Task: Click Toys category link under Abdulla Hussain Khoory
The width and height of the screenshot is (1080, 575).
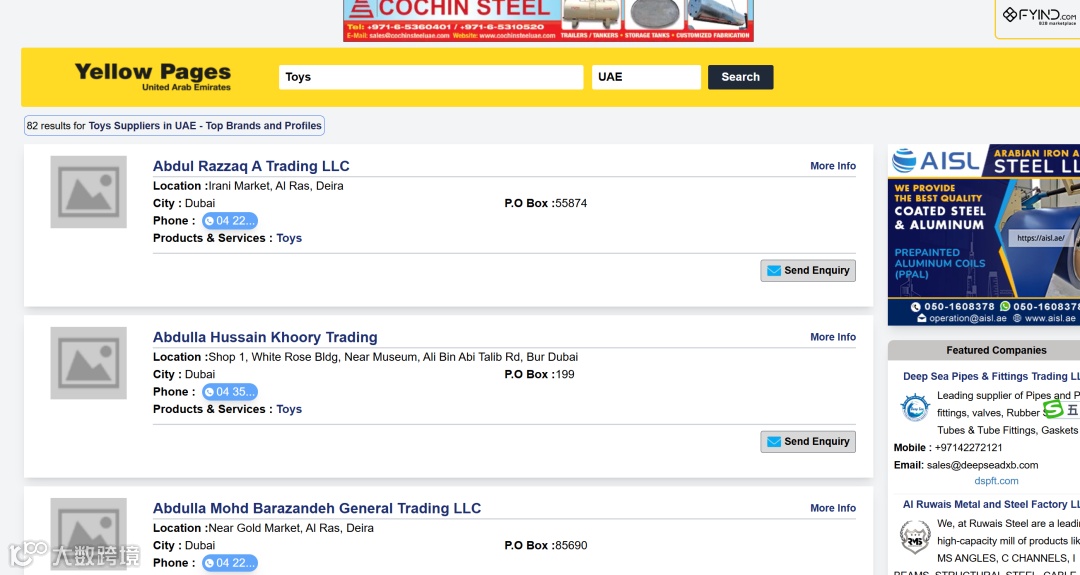Action: click(x=289, y=409)
